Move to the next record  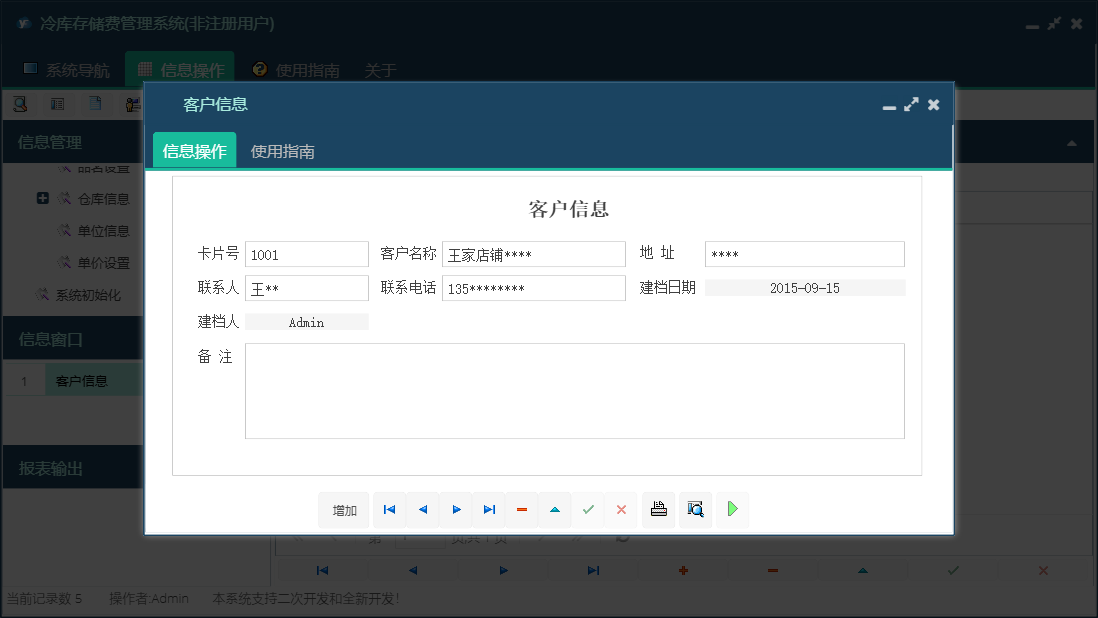tap(456, 509)
